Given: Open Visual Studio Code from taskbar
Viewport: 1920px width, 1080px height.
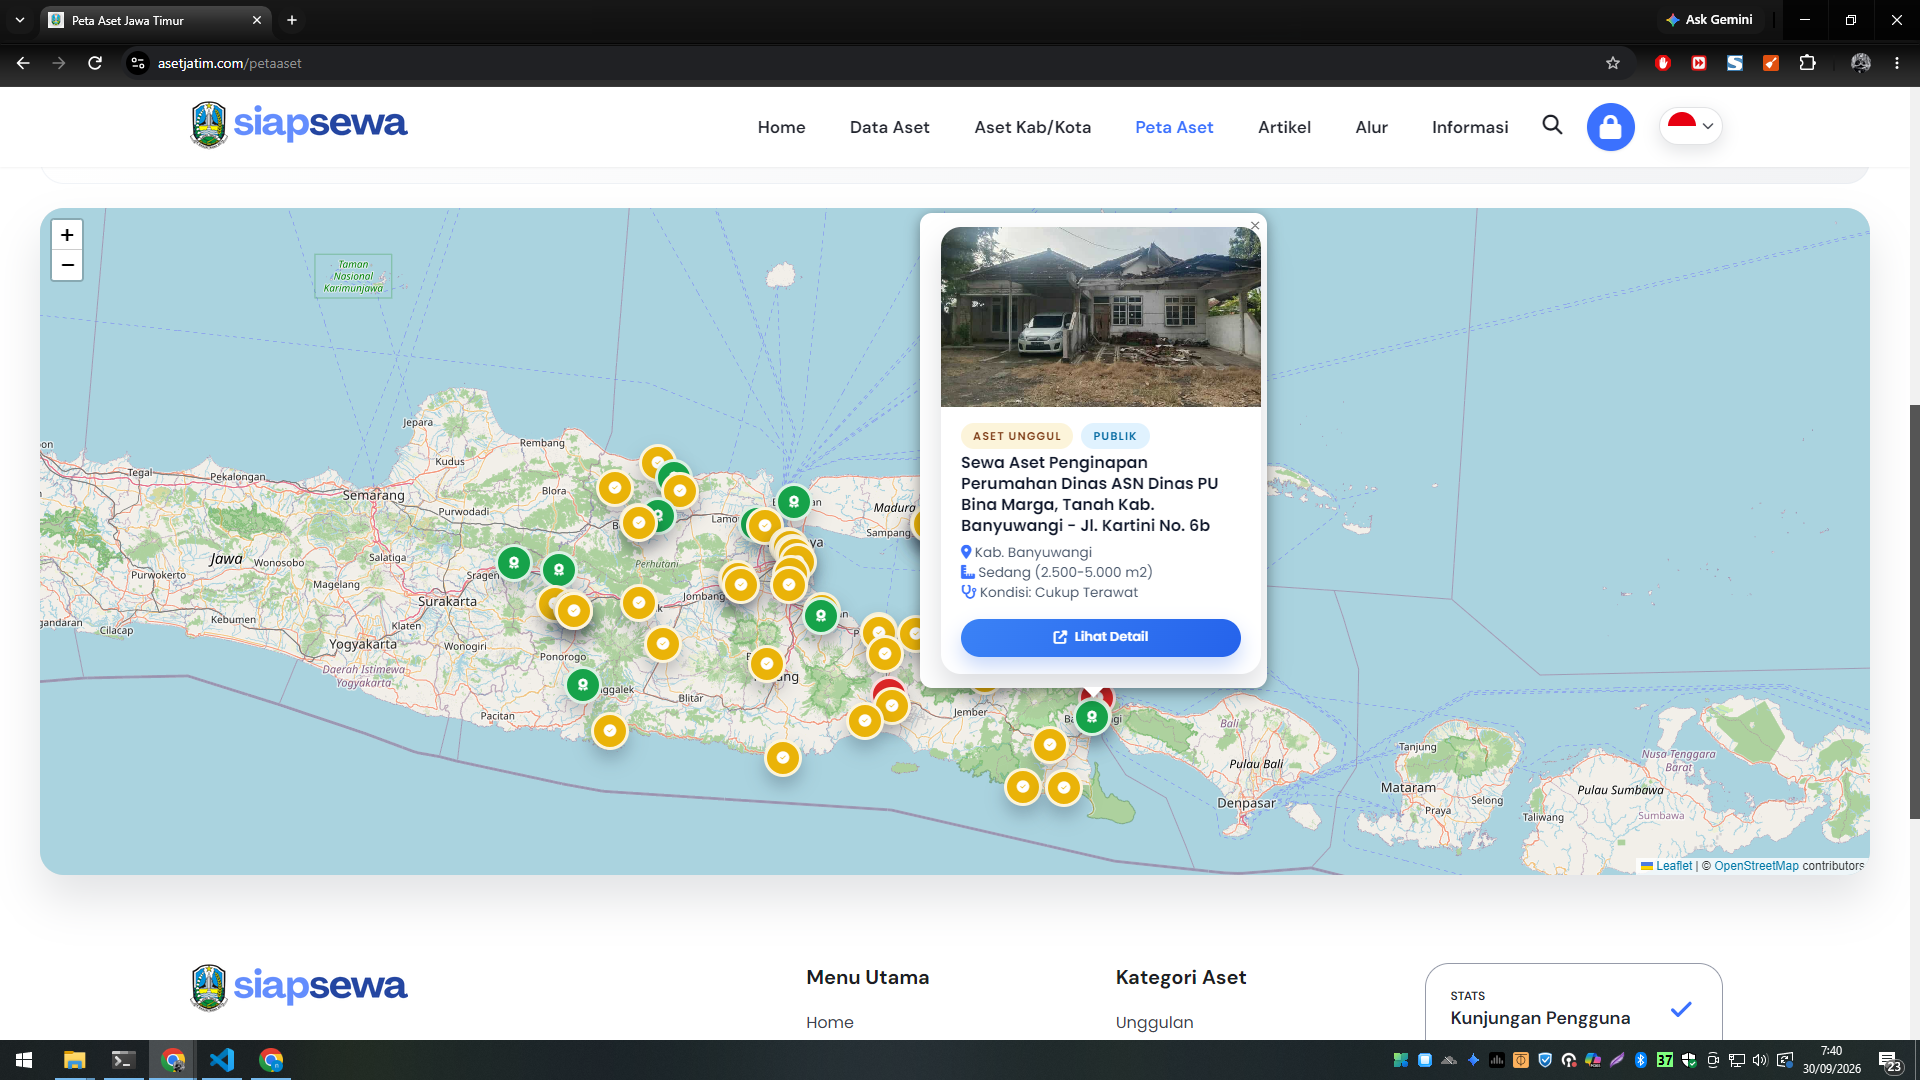Looking at the screenshot, I should (x=222, y=1060).
